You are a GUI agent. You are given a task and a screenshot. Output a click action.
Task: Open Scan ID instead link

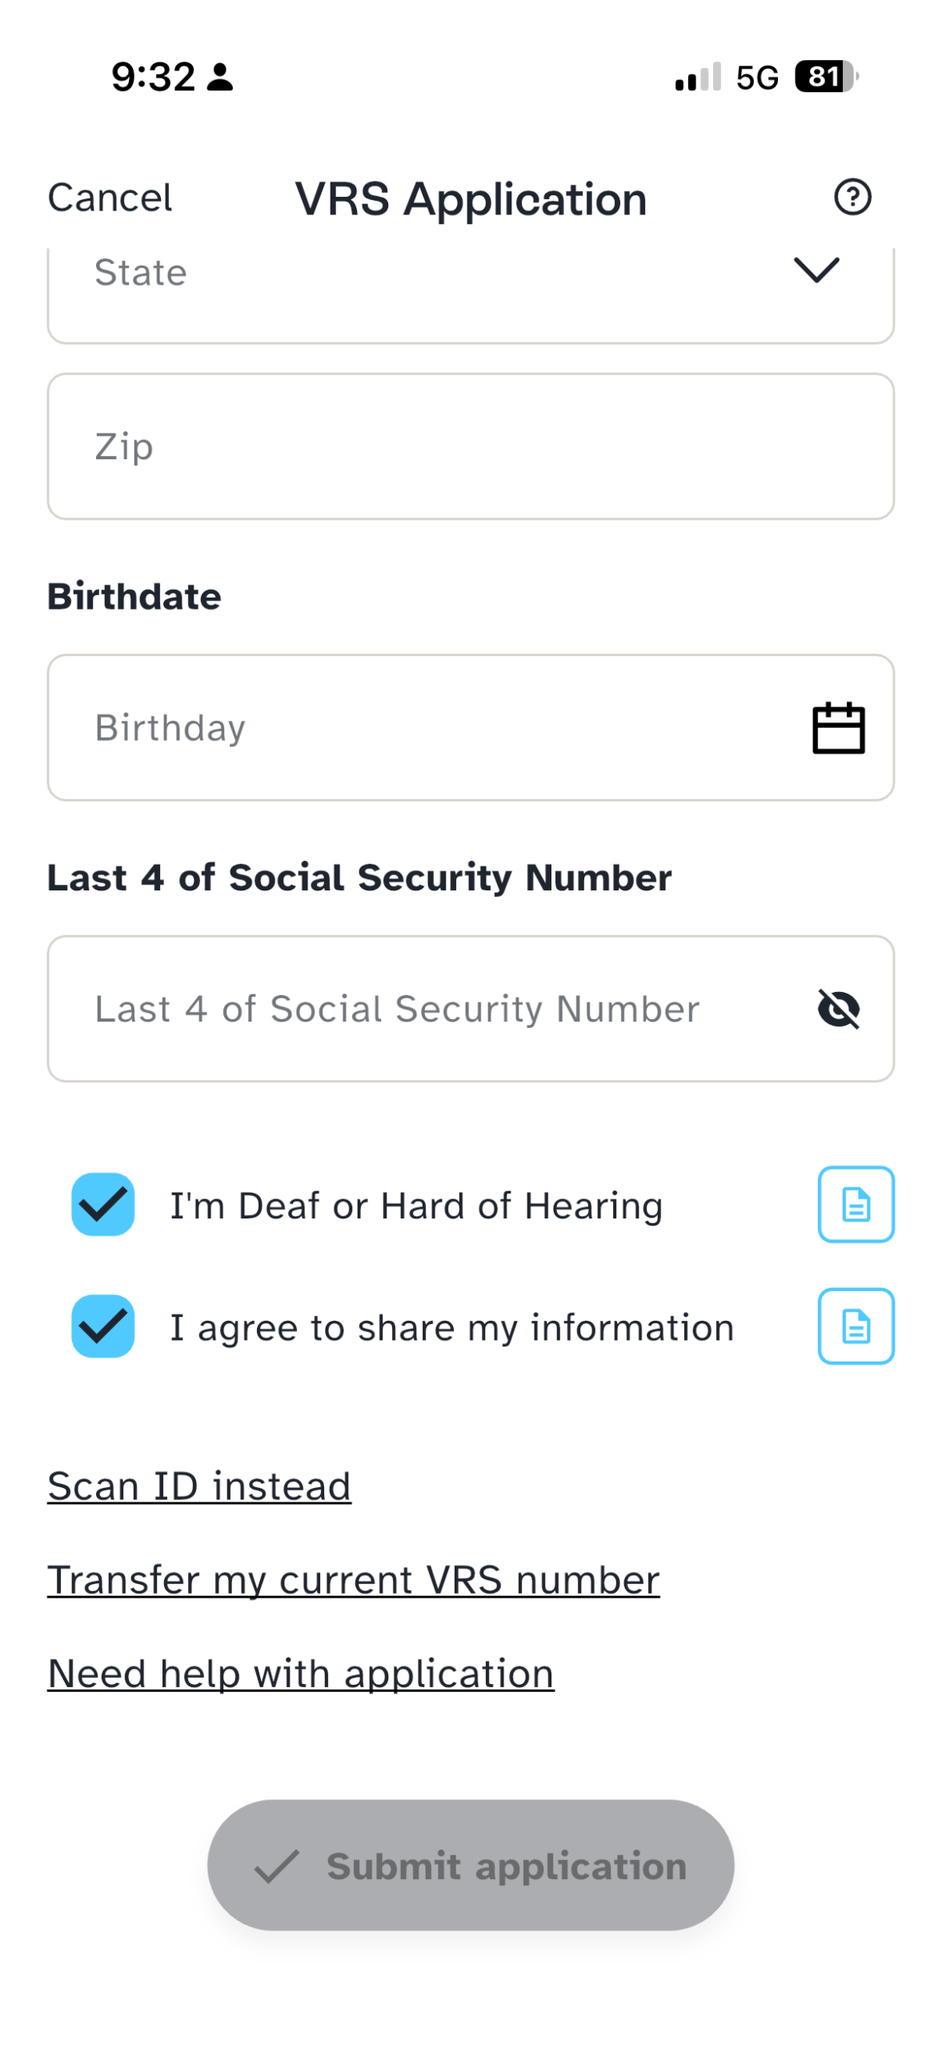[x=199, y=1486]
